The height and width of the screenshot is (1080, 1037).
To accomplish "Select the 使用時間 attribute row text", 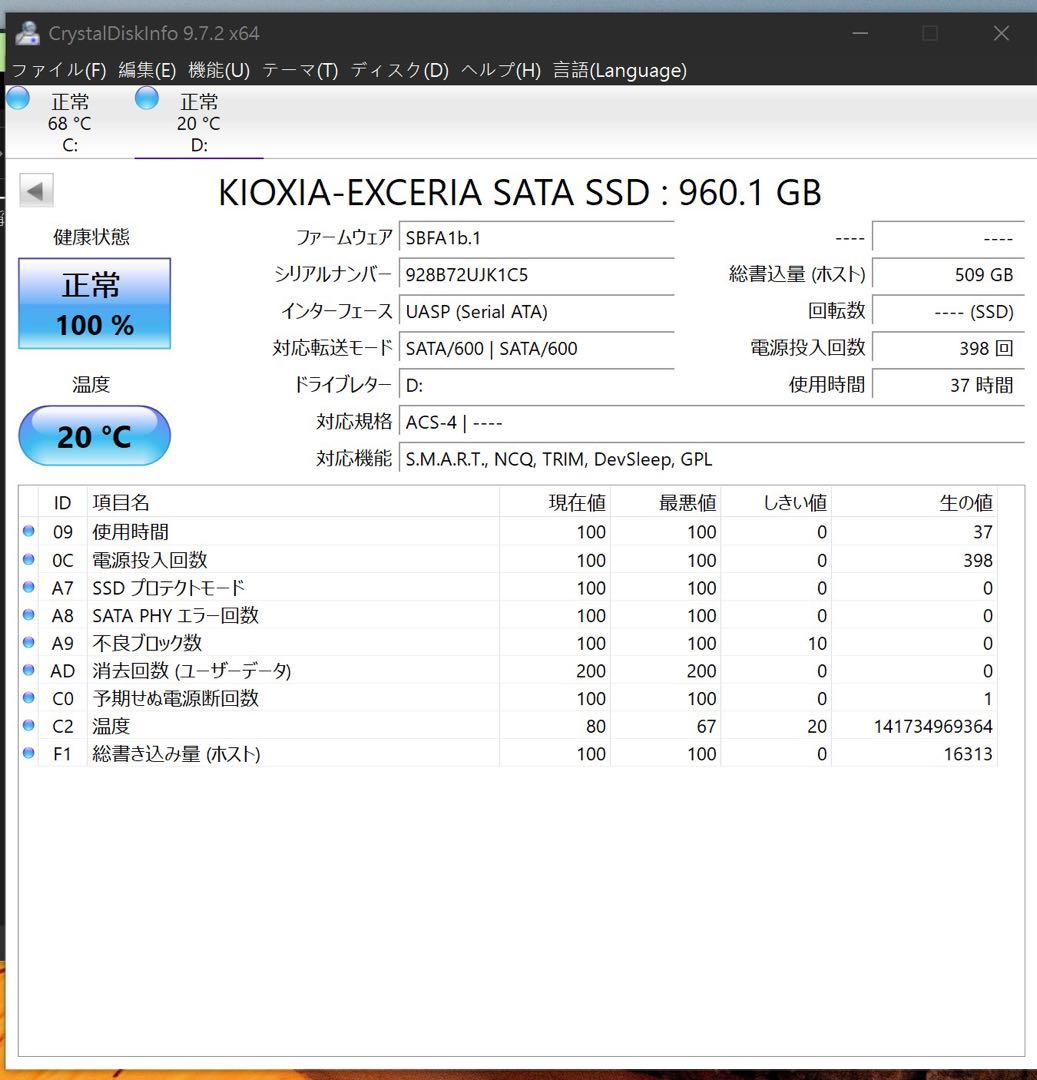I will tap(130, 532).
